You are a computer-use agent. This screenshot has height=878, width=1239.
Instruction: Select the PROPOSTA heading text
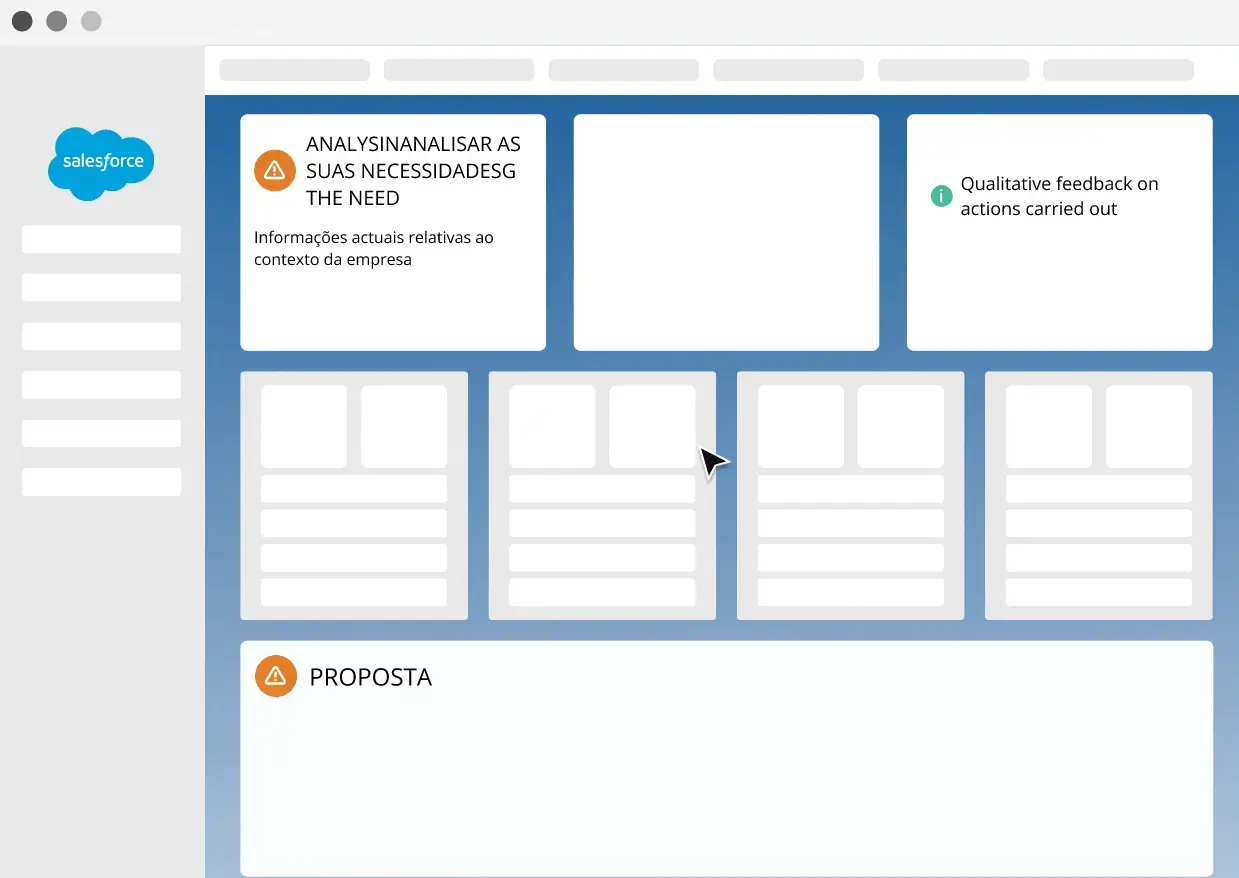(x=371, y=677)
